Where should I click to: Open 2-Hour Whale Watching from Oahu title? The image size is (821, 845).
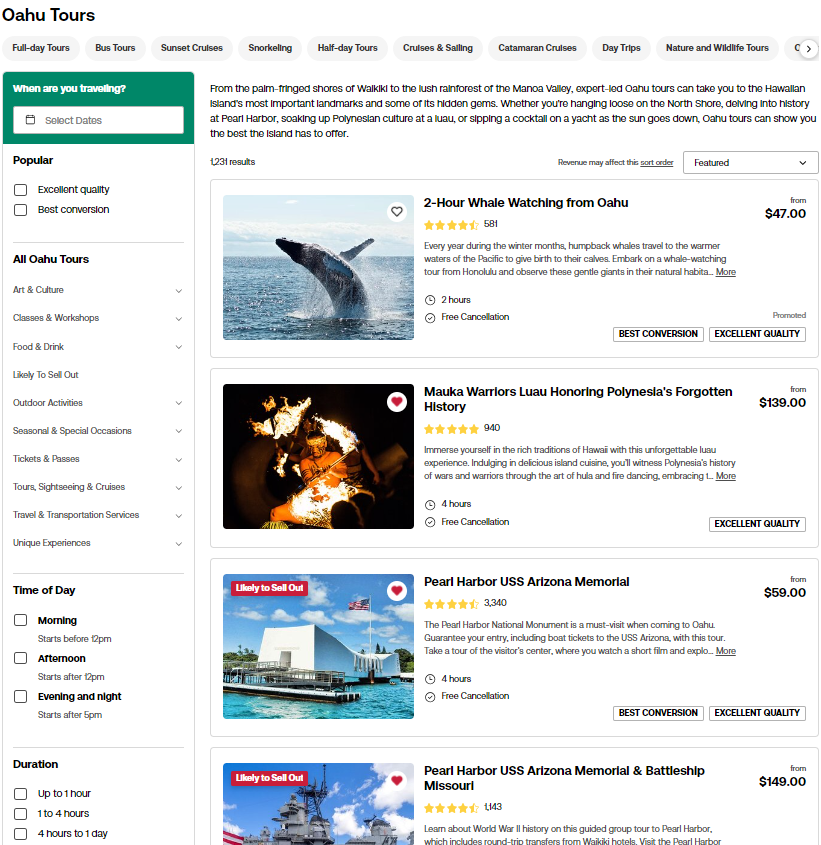[x=526, y=203]
